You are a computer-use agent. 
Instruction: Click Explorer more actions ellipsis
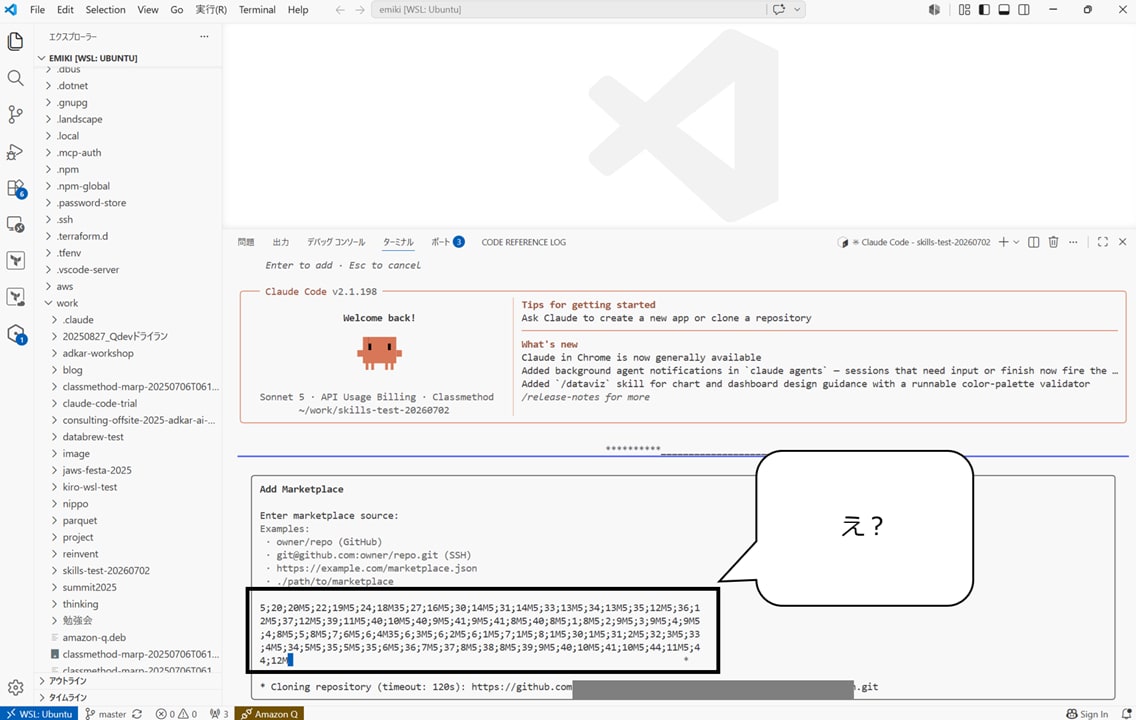pyautogui.click(x=204, y=36)
